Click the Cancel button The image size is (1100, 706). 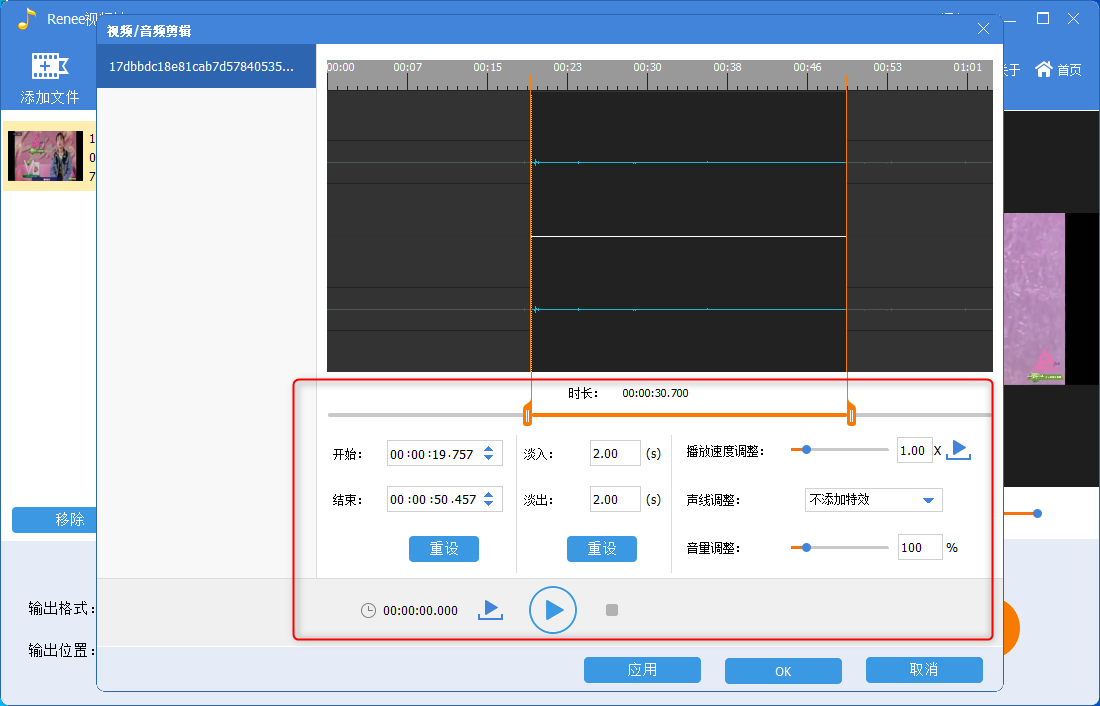click(x=924, y=670)
